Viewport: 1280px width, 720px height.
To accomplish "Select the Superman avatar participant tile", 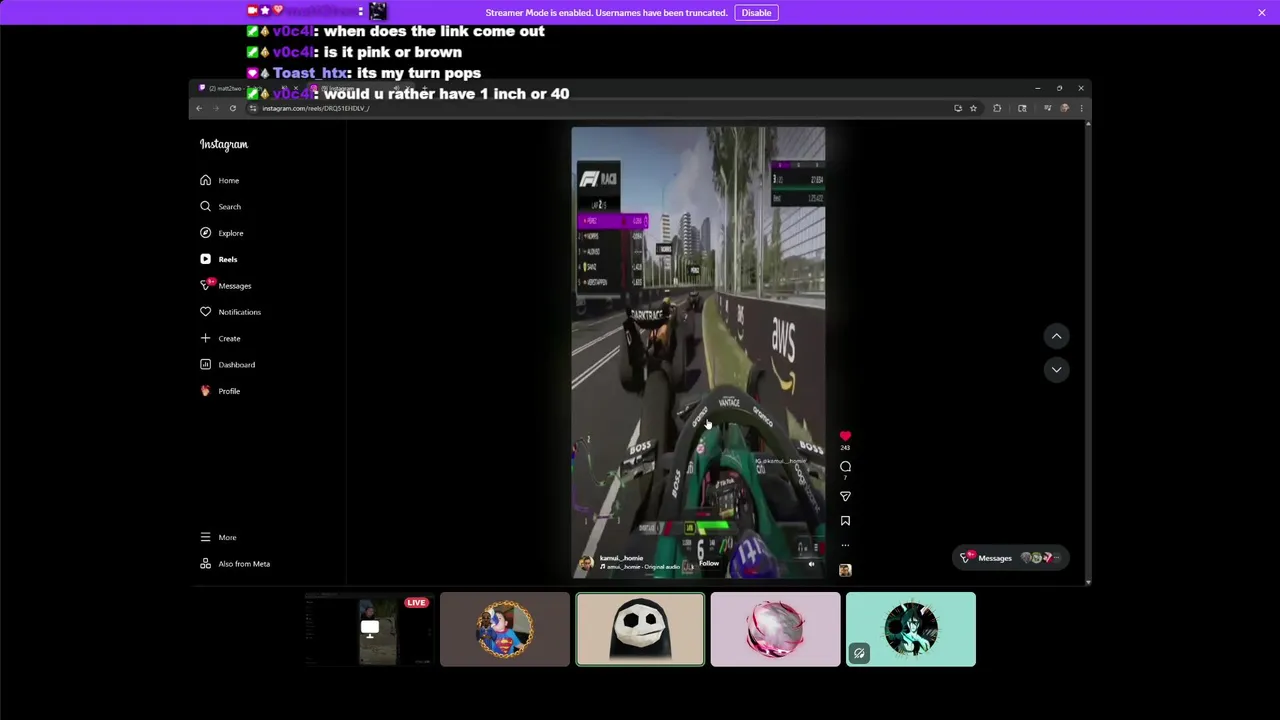I will [505, 629].
